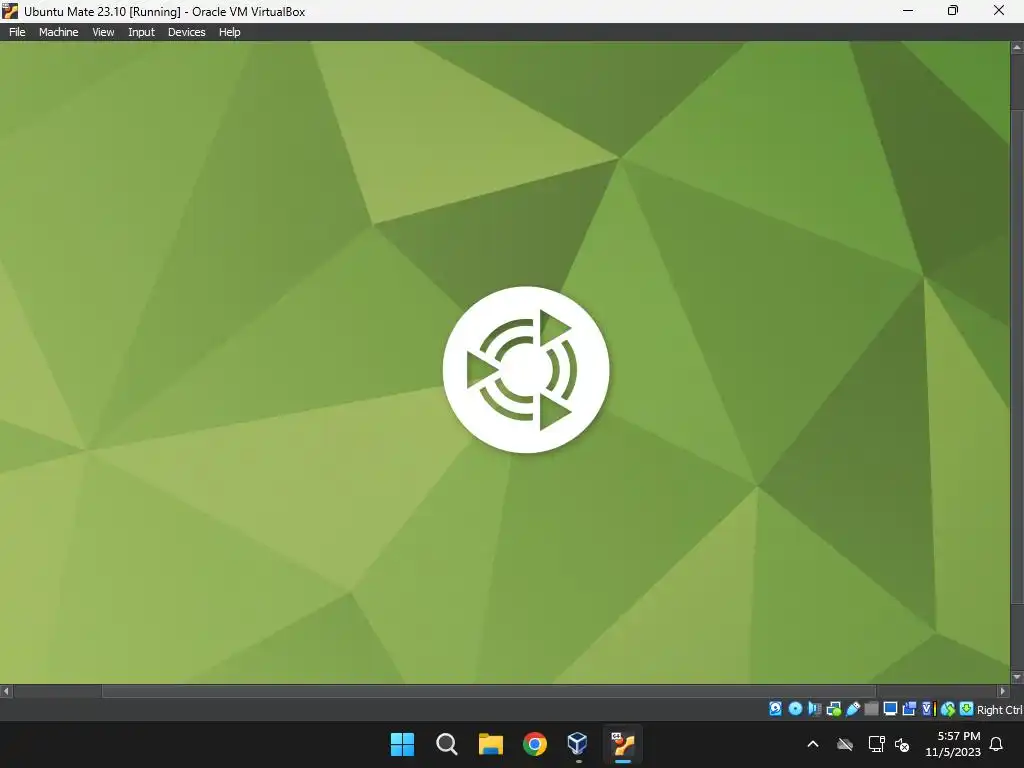Image resolution: width=1024 pixels, height=768 pixels.
Task: Open the clock showing 5:57 PM
Action: 953,744
